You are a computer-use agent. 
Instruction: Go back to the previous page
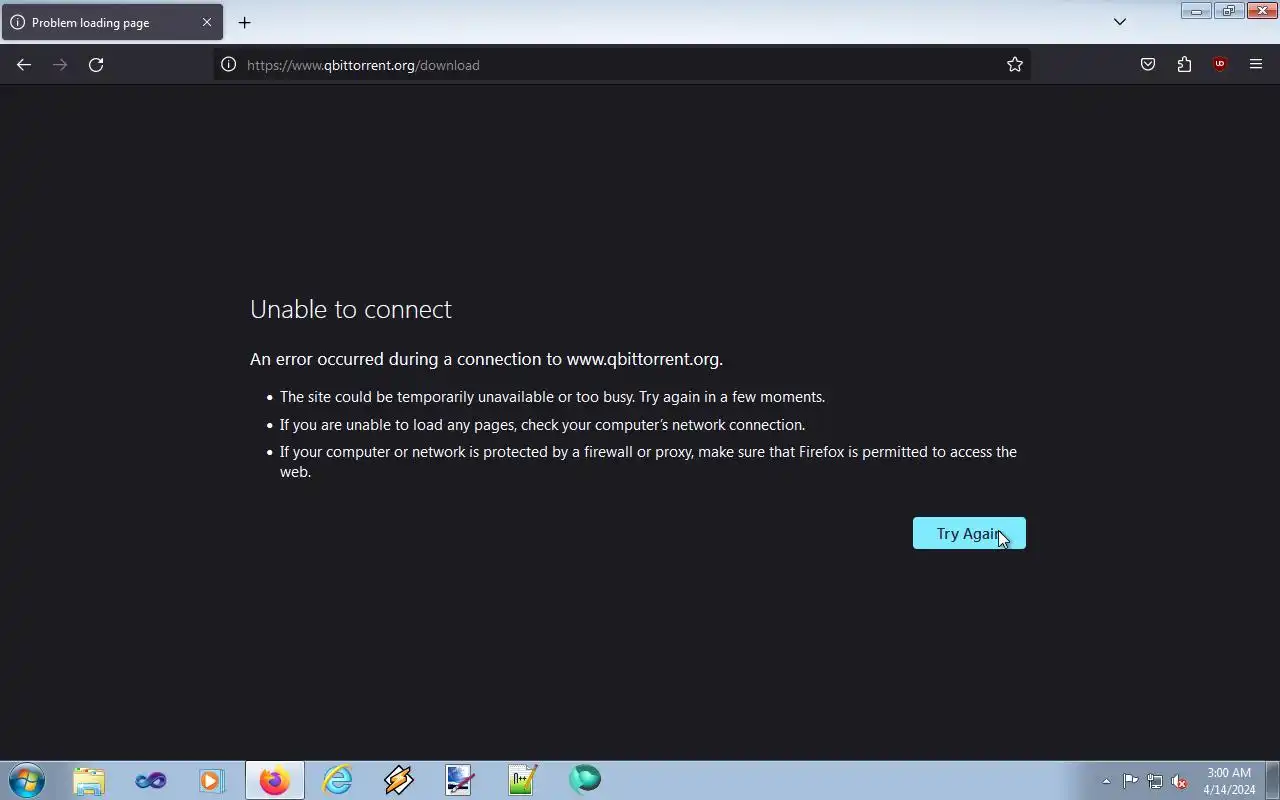tap(24, 65)
